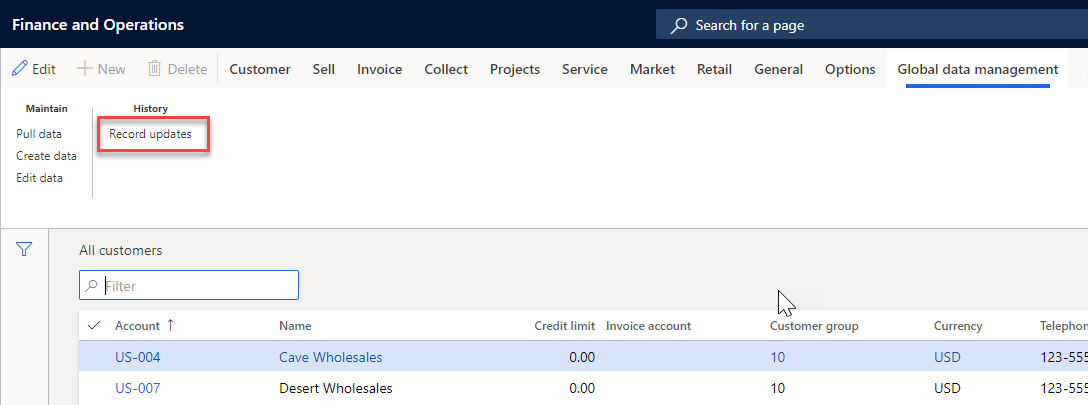Click the Delete trash button

tap(178, 69)
